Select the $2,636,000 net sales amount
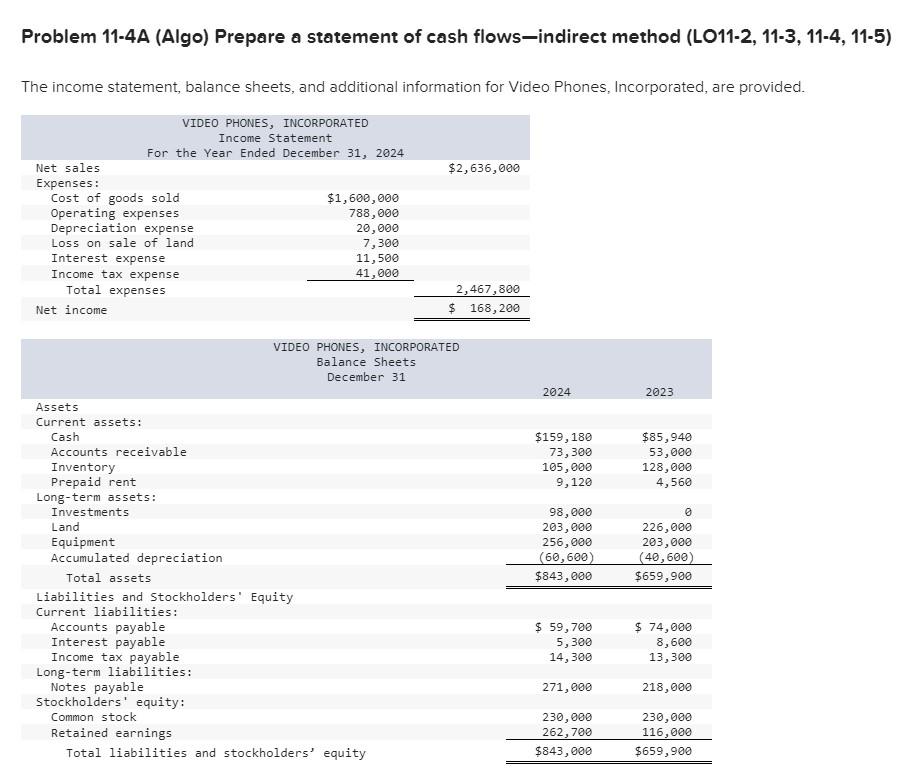Image resolution: width=919 pixels, height=771 pixels. click(485, 168)
